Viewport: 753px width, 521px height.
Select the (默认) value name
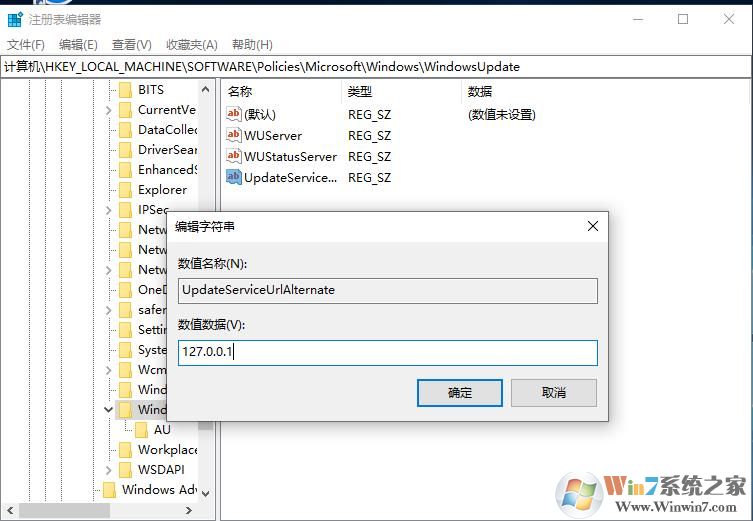click(x=260, y=115)
